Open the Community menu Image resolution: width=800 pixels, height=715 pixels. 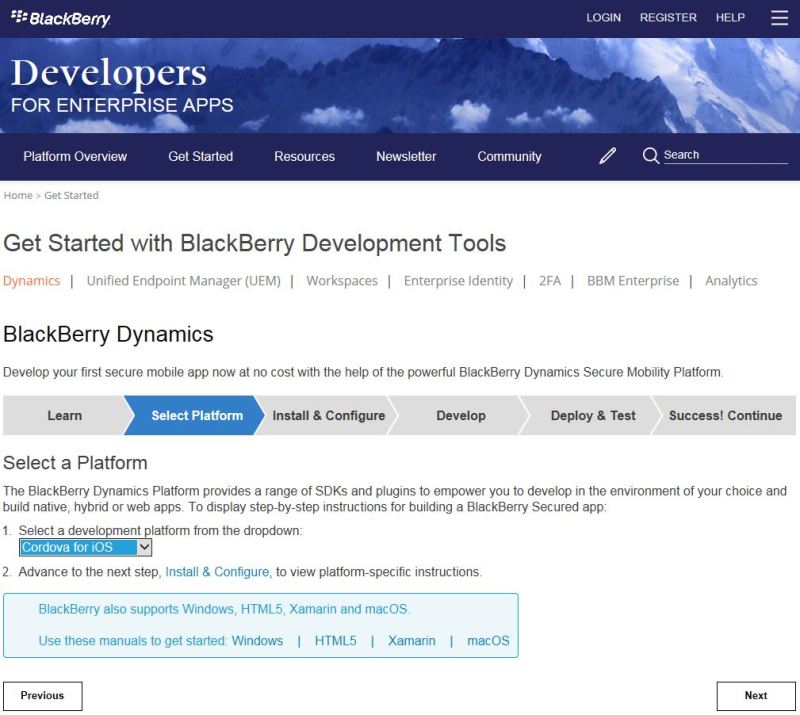pyautogui.click(x=509, y=156)
